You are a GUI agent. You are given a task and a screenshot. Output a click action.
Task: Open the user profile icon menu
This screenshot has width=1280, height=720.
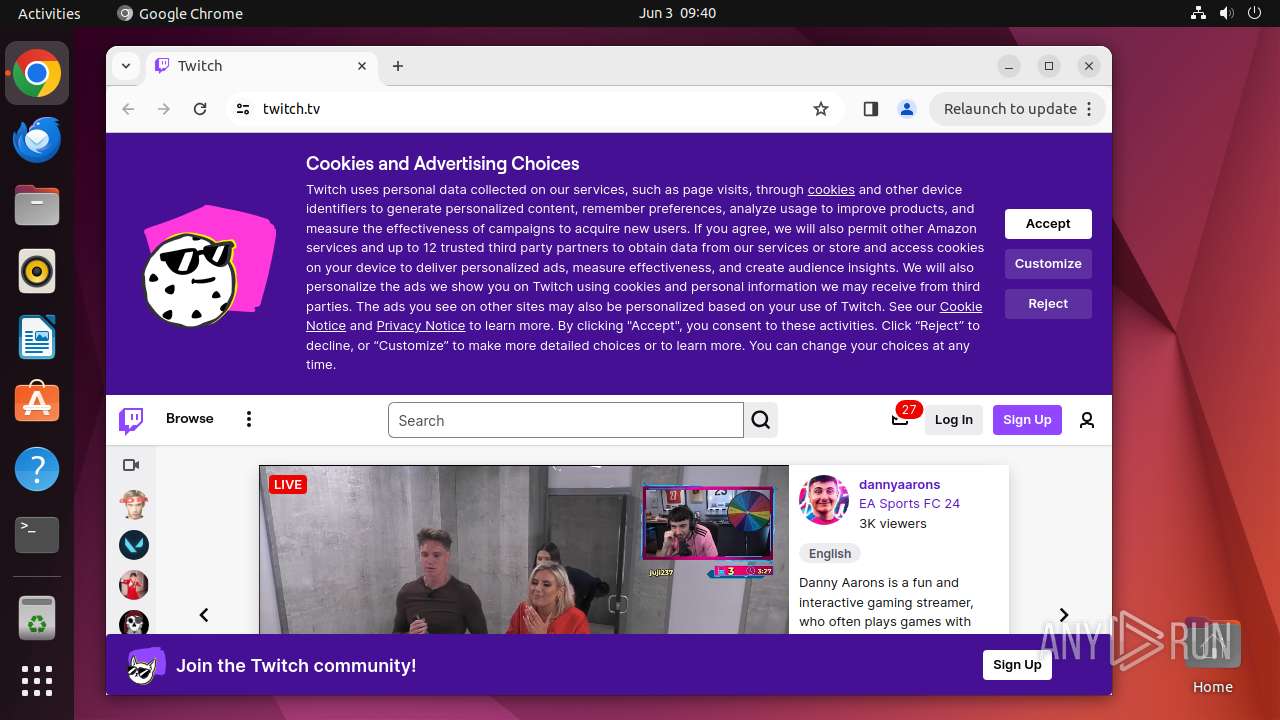(x=1087, y=420)
